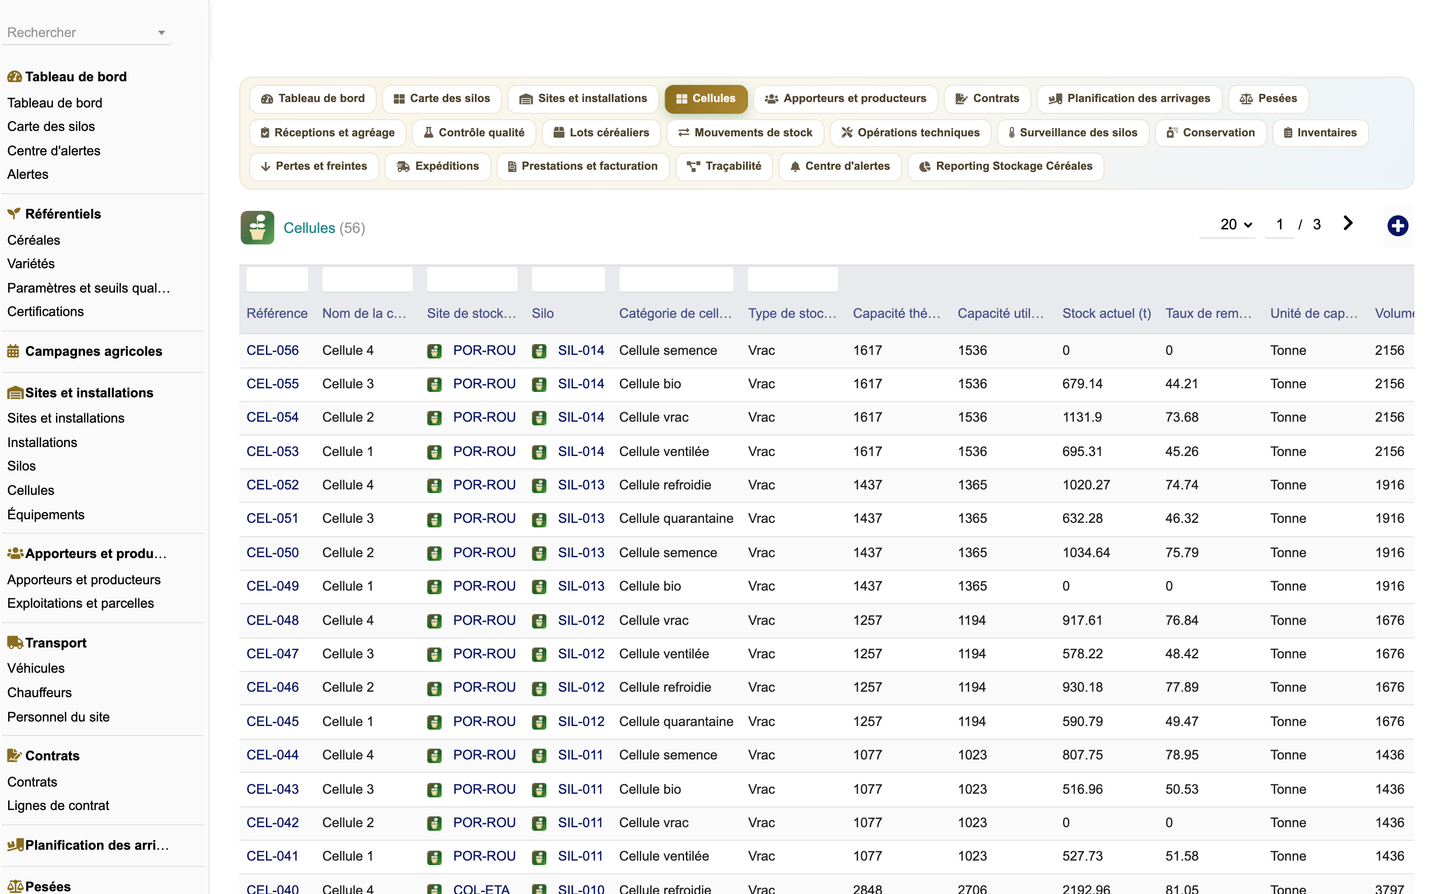Switch to Mouvements de stock tab
The width and height of the screenshot is (1445, 894).
tap(745, 133)
